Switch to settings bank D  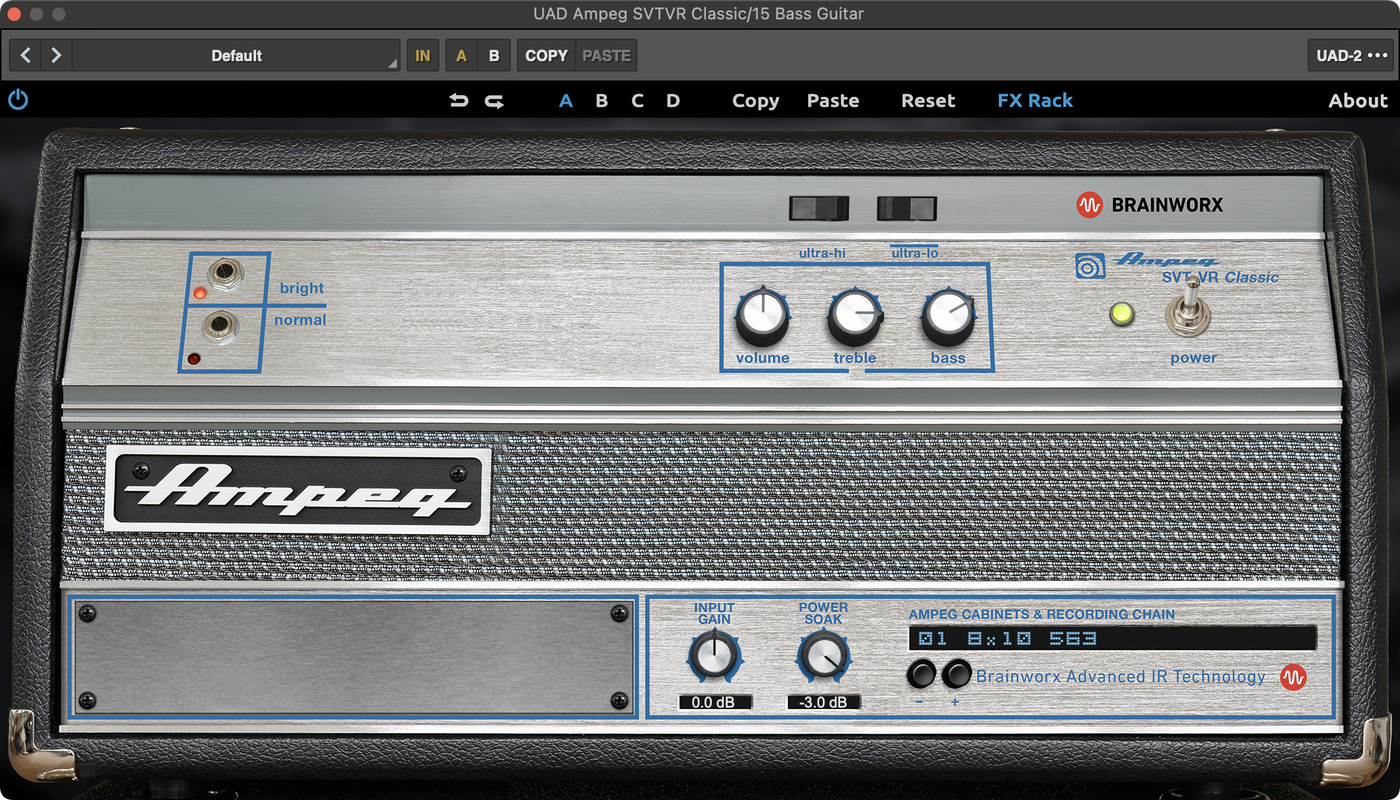pos(673,101)
